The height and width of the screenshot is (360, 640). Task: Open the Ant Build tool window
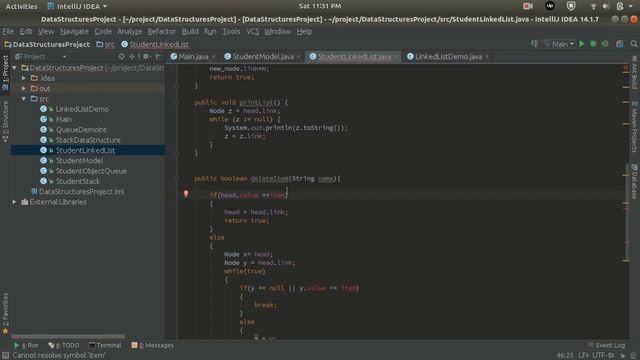tap(635, 73)
